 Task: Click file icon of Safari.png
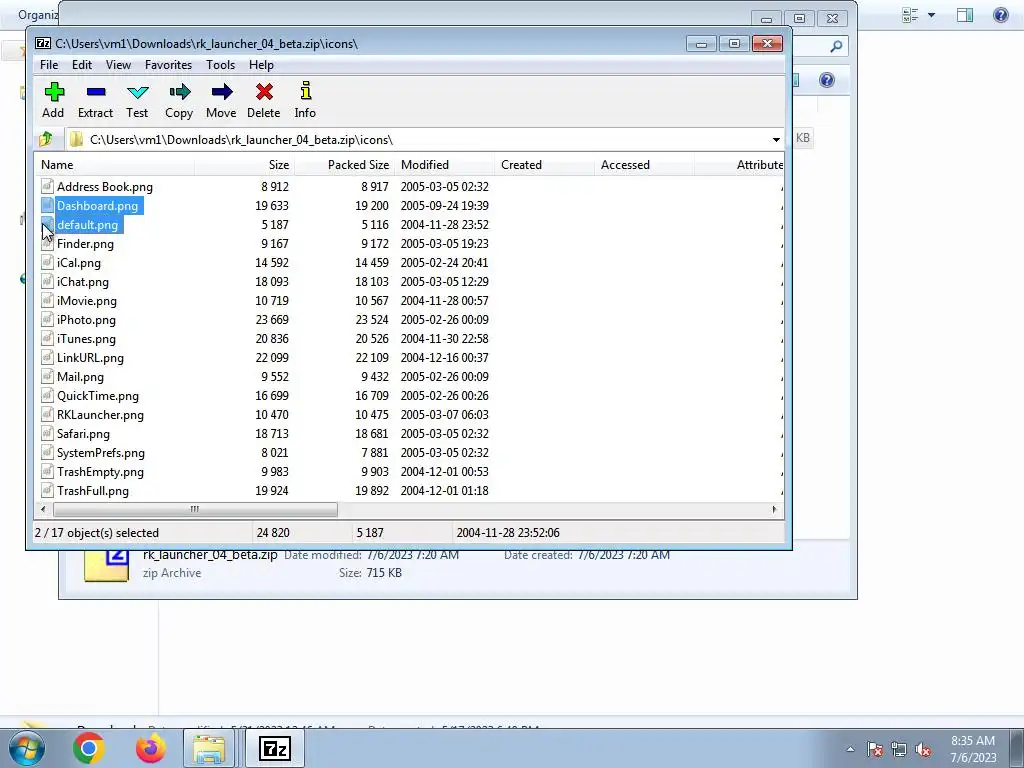[47, 433]
